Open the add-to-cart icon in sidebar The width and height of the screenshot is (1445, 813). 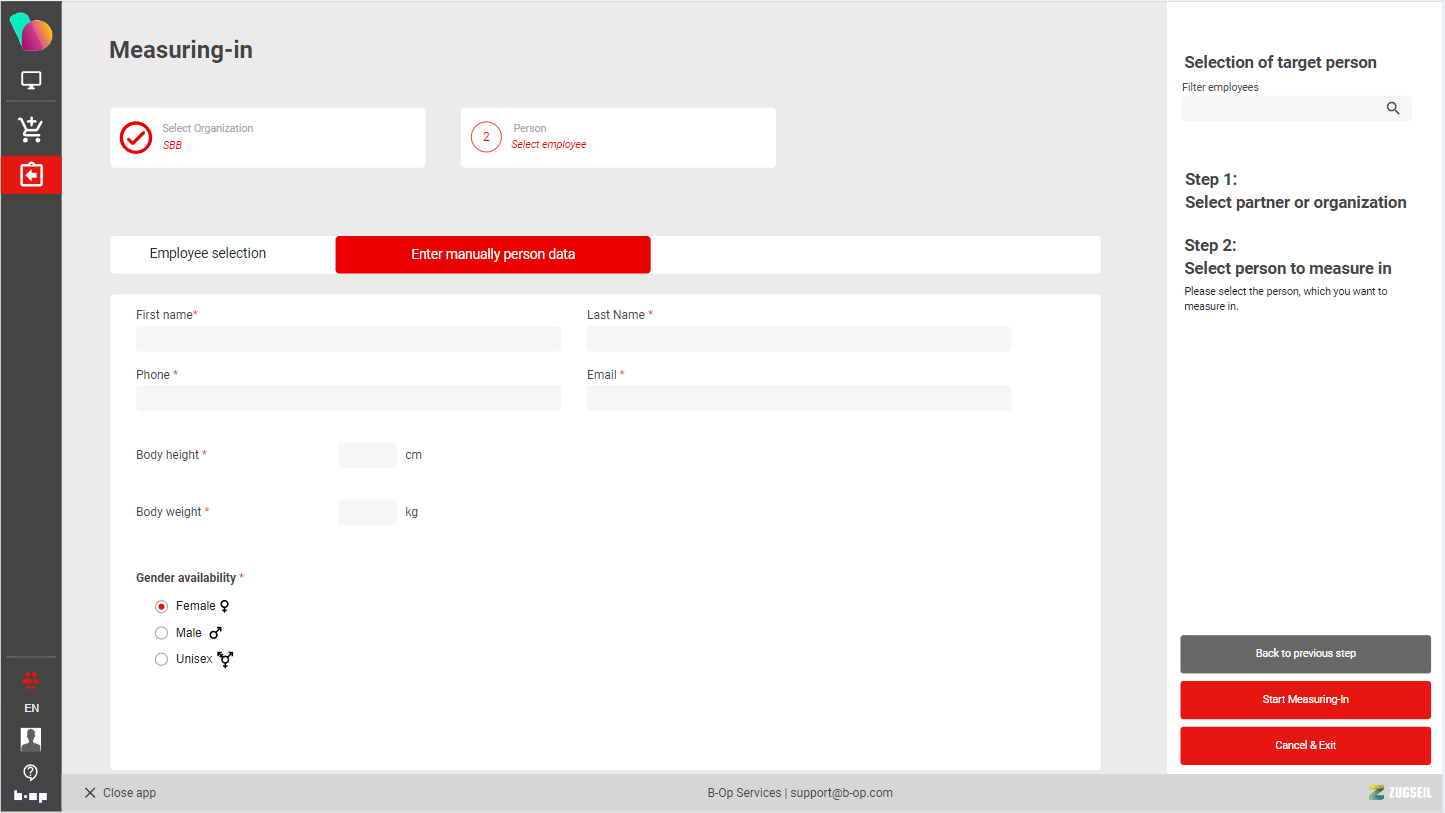(x=31, y=129)
